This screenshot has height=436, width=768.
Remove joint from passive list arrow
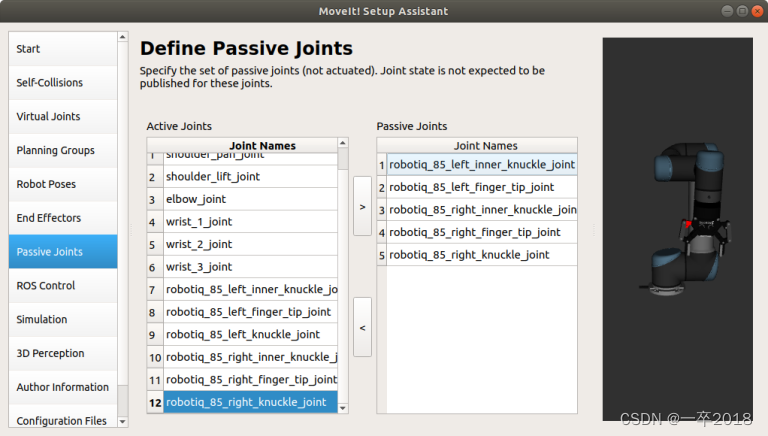click(x=362, y=327)
